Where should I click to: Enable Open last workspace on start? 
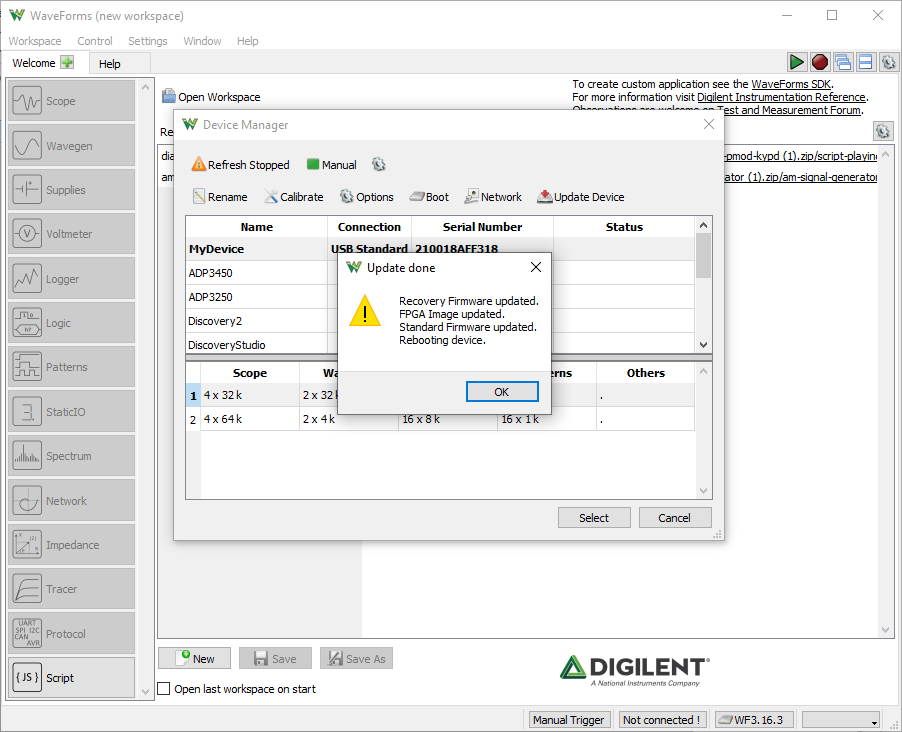[164, 689]
